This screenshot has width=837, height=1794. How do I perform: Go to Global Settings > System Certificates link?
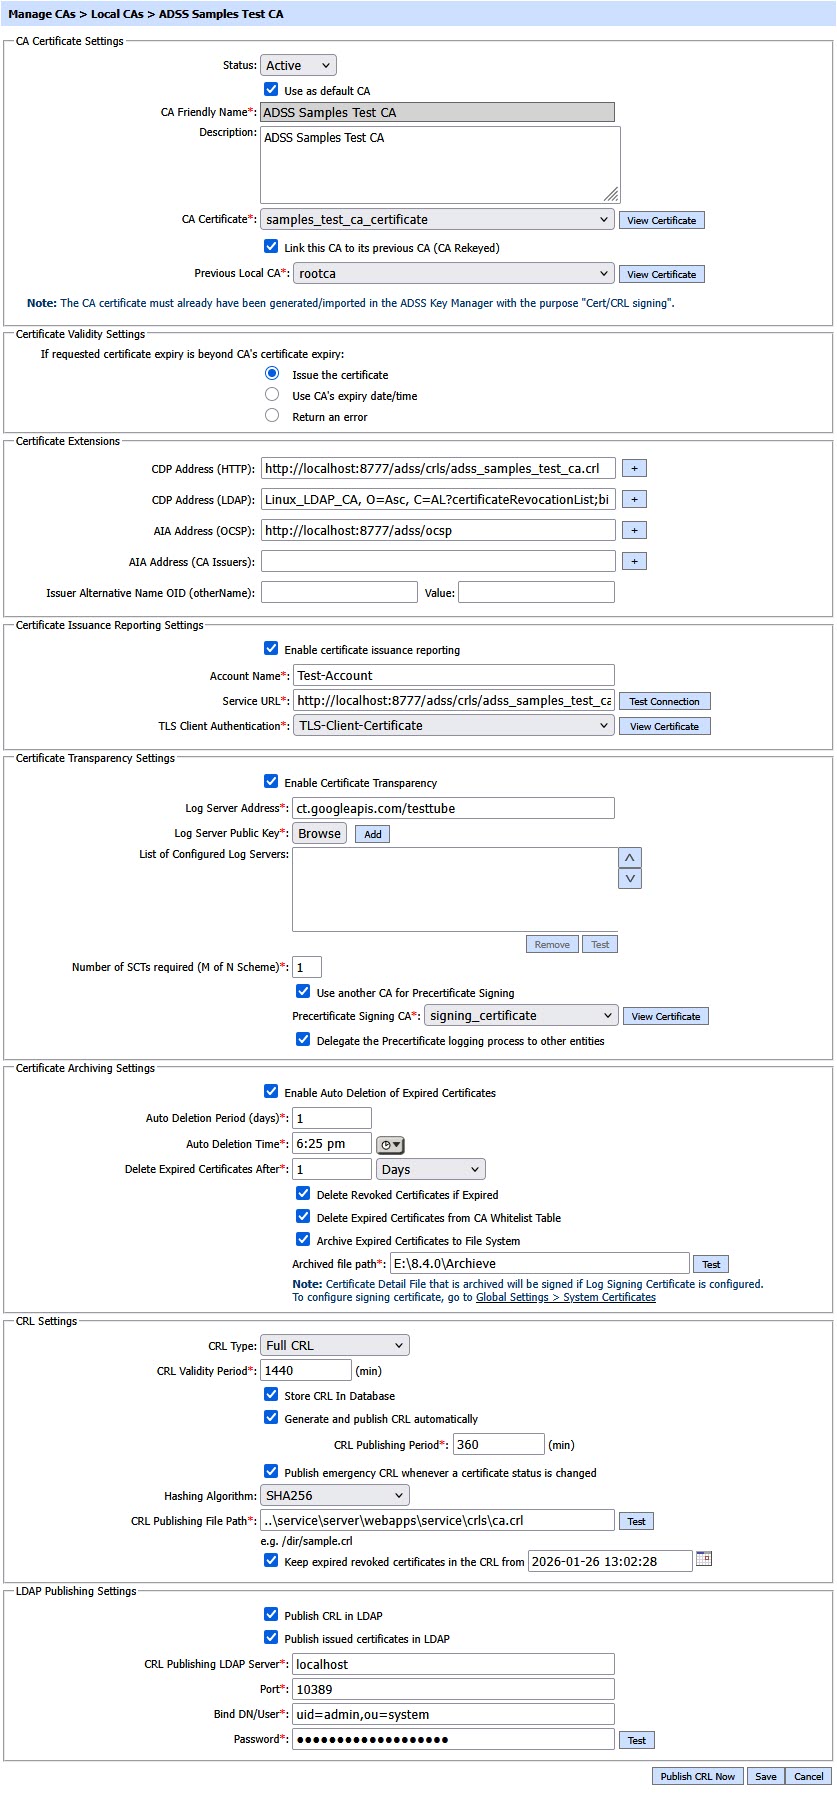566,1298
